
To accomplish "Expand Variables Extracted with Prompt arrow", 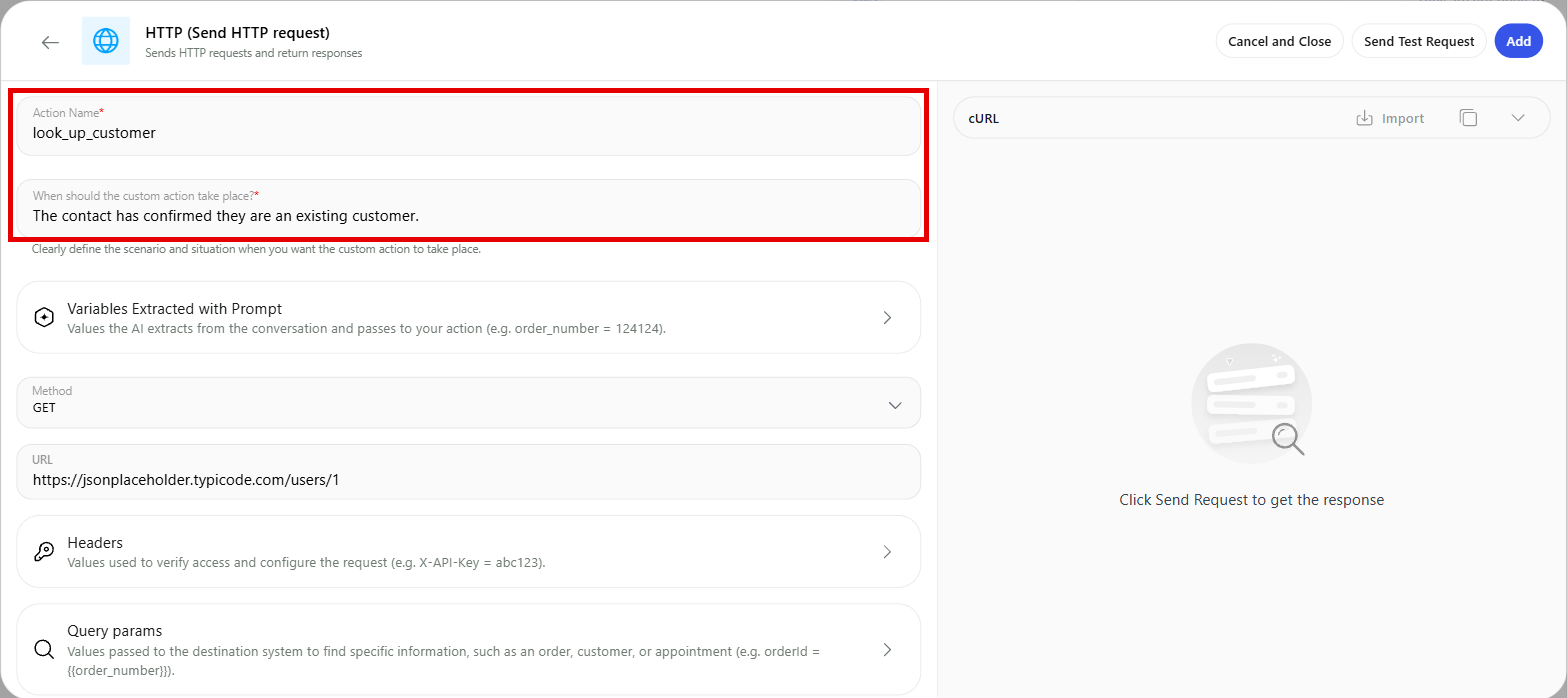I will [x=887, y=318].
